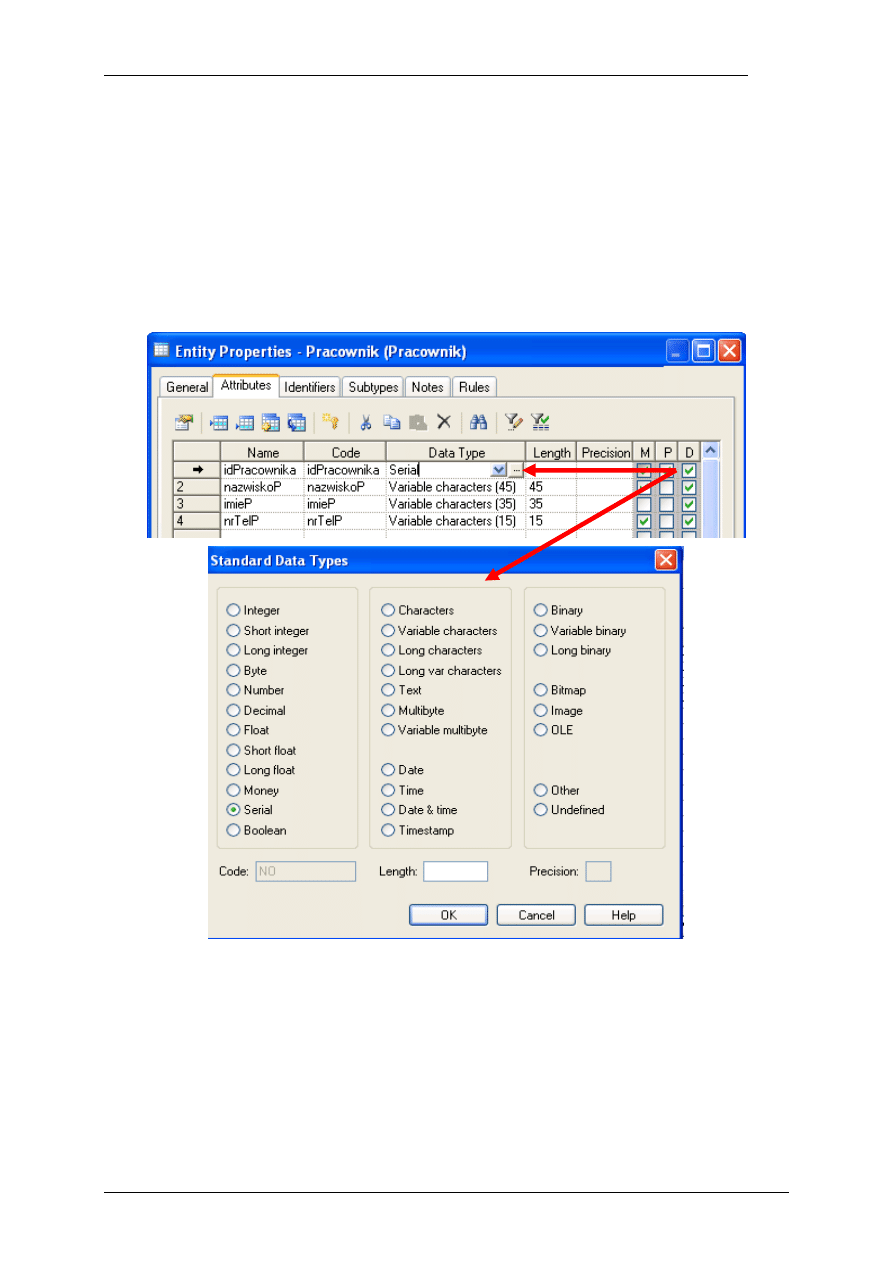
Task: Select the Integer radio button
Action: [233, 610]
